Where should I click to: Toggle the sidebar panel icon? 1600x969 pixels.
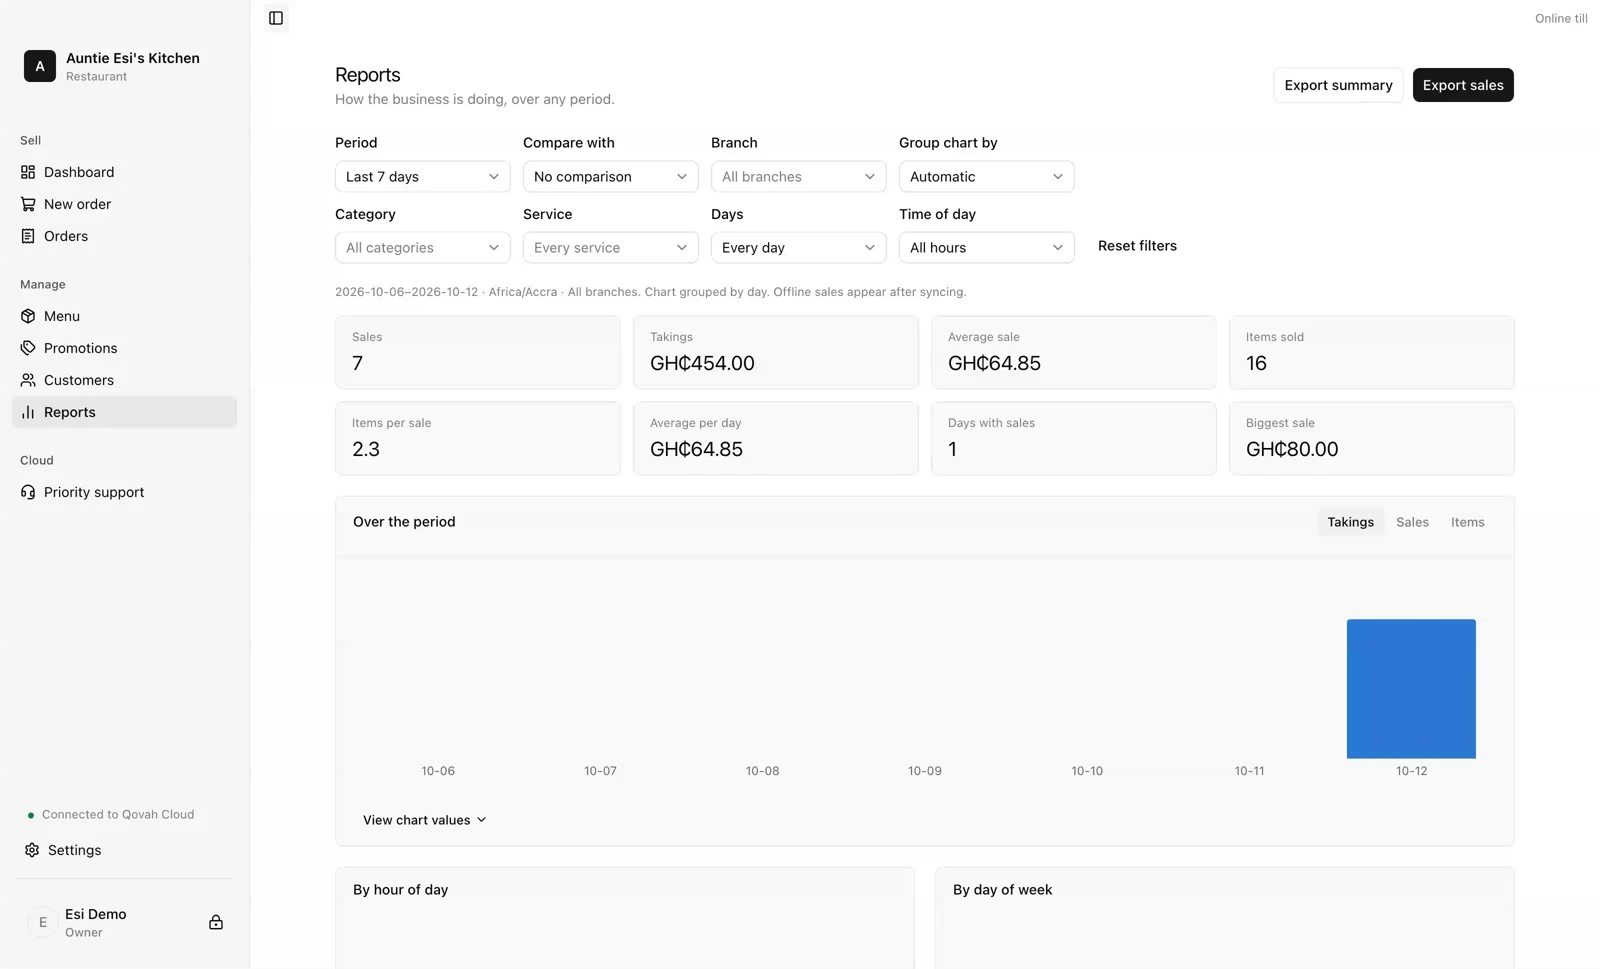(x=276, y=18)
